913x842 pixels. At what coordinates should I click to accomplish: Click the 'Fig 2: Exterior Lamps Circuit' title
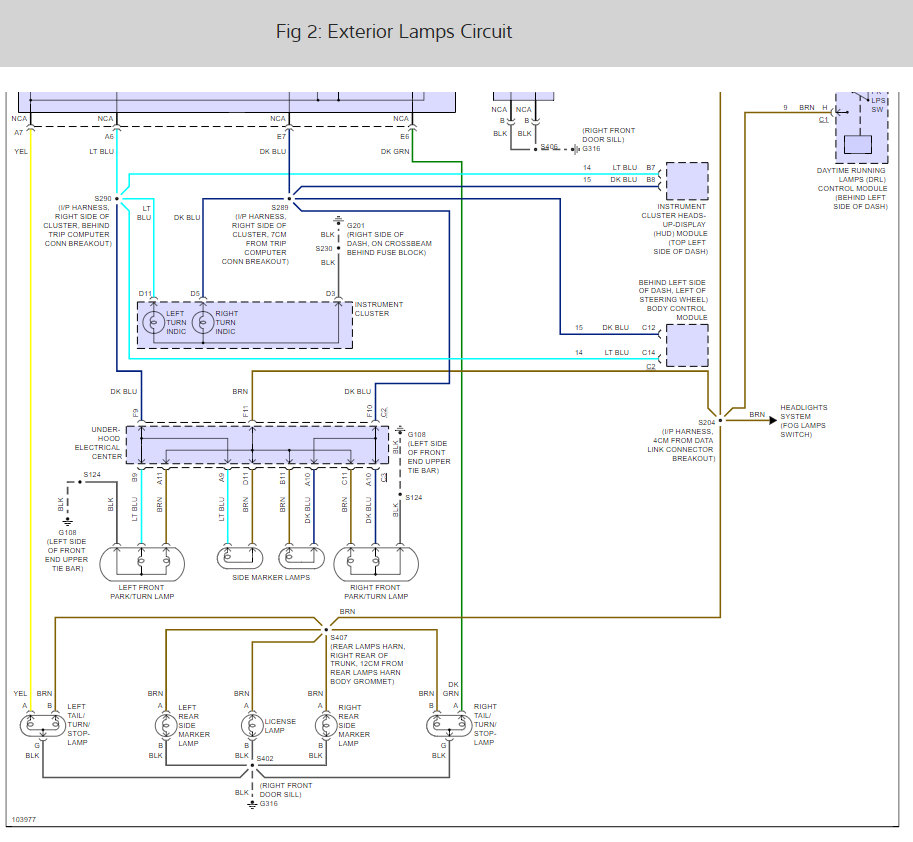[394, 31]
